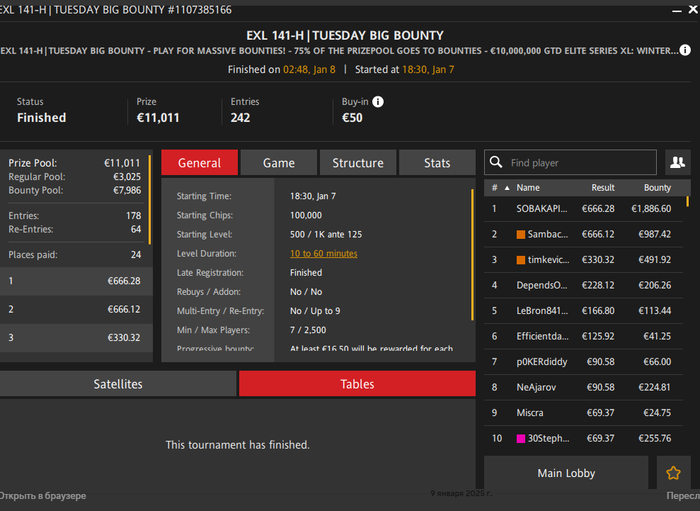Close the tournament lobby window
This screenshot has width=700, height=511.
coord(693,9)
